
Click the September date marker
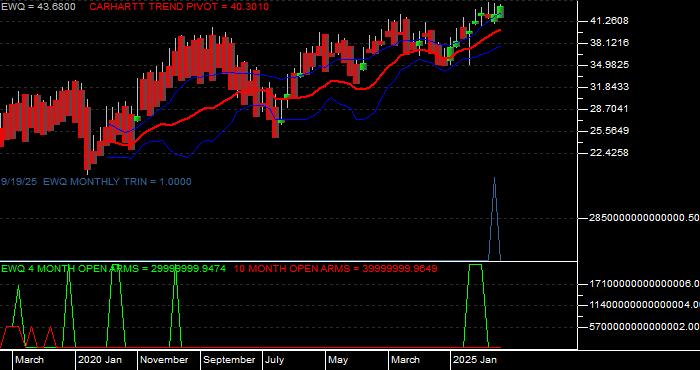229,360
